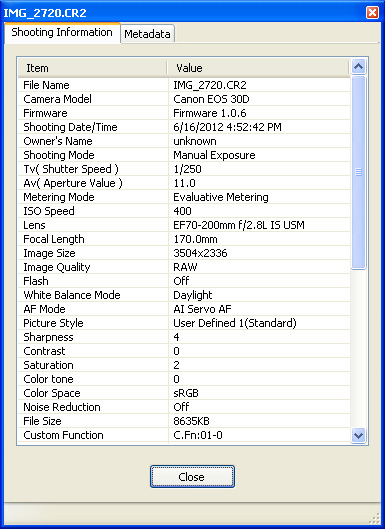Viewport: 385px width, 529px height.
Task: Click the Saturation value 2
Action: [x=176, y=365]
